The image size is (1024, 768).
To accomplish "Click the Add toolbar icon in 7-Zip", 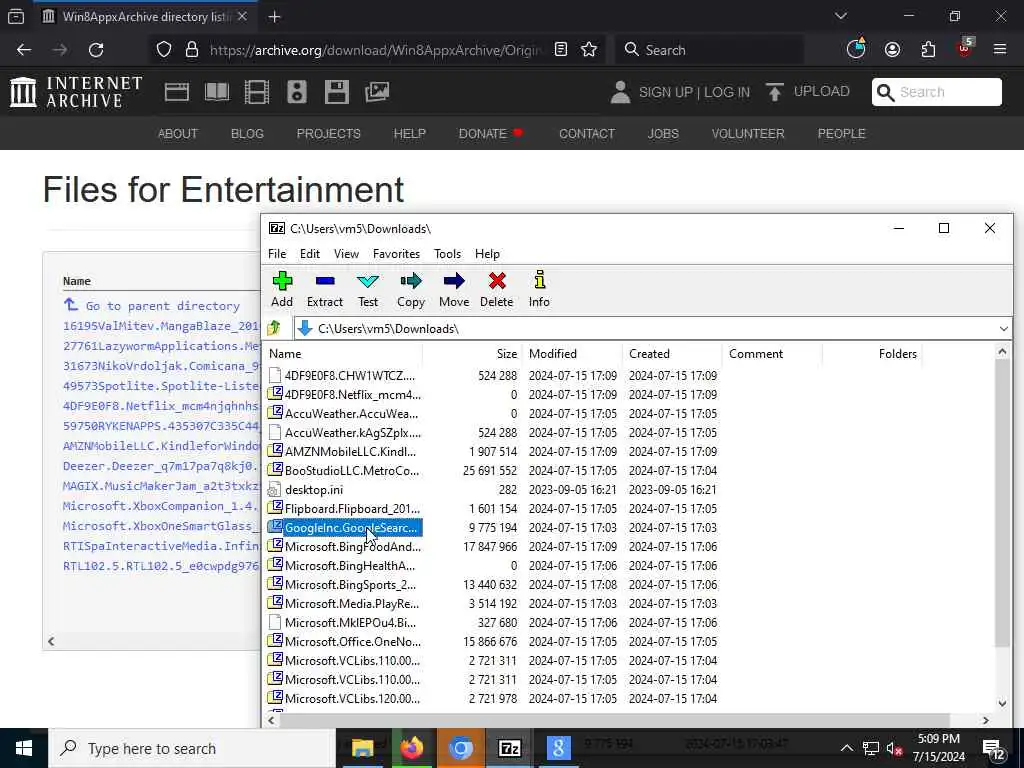I will tap(282, 289).
